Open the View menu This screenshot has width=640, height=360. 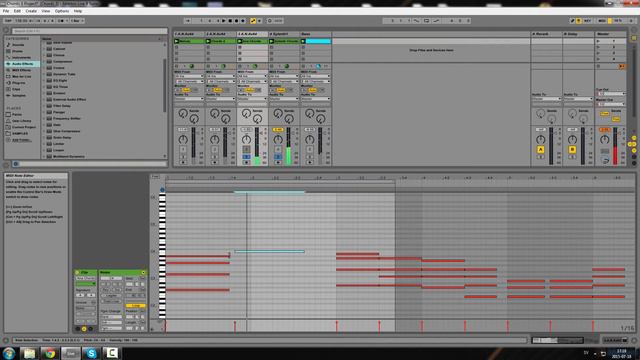point(46,11)
